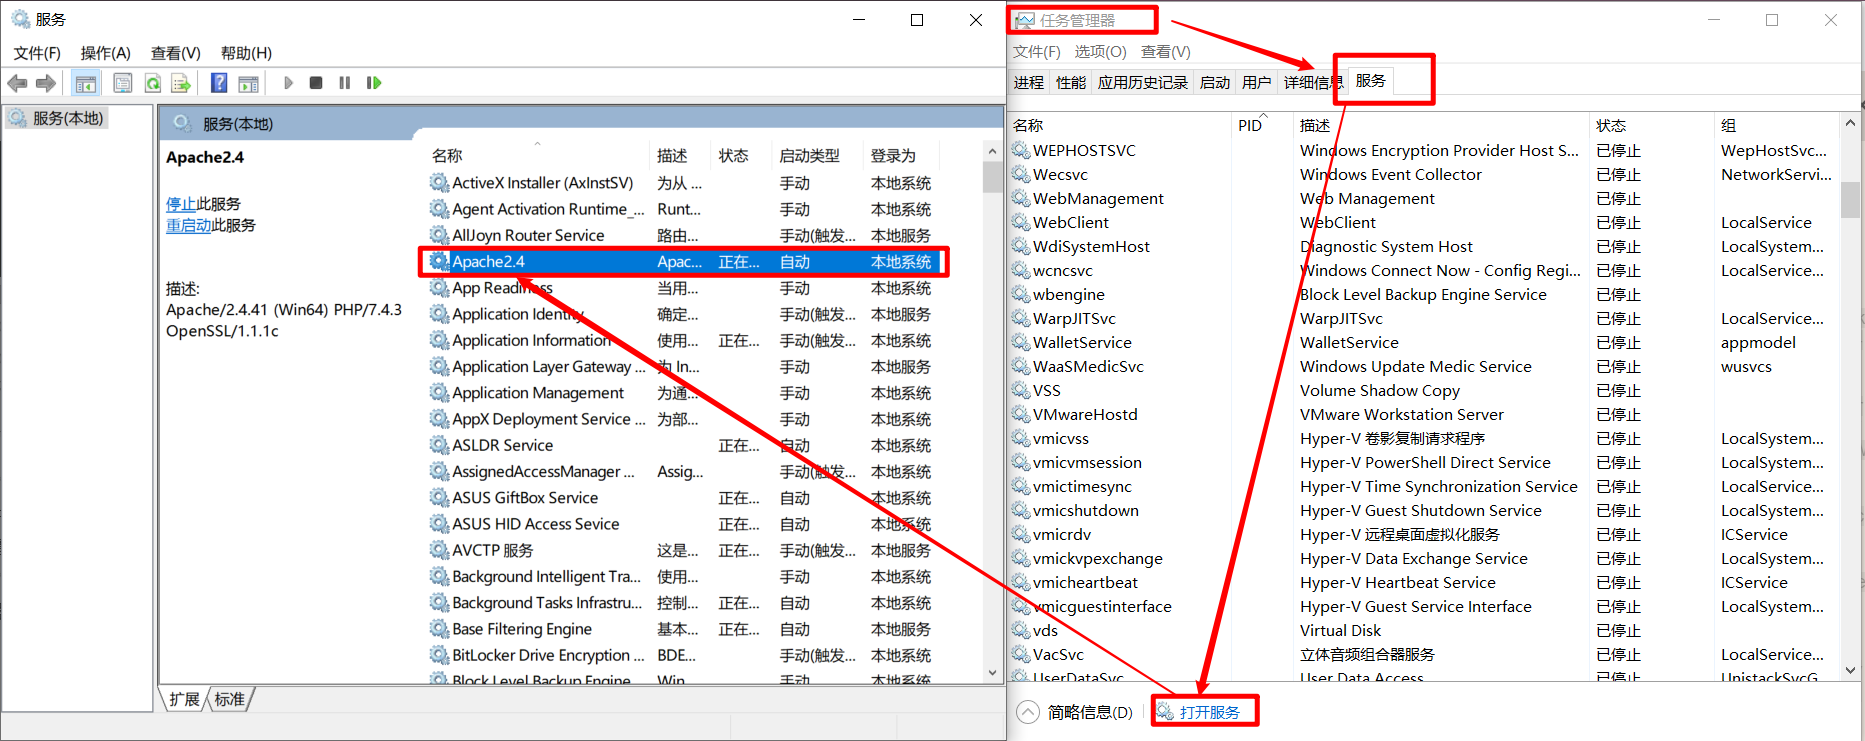Click gear icon beside WalletService row
Viewport: 1865px width, 741px height.
pyautogui.click(x=1021, y=342)
